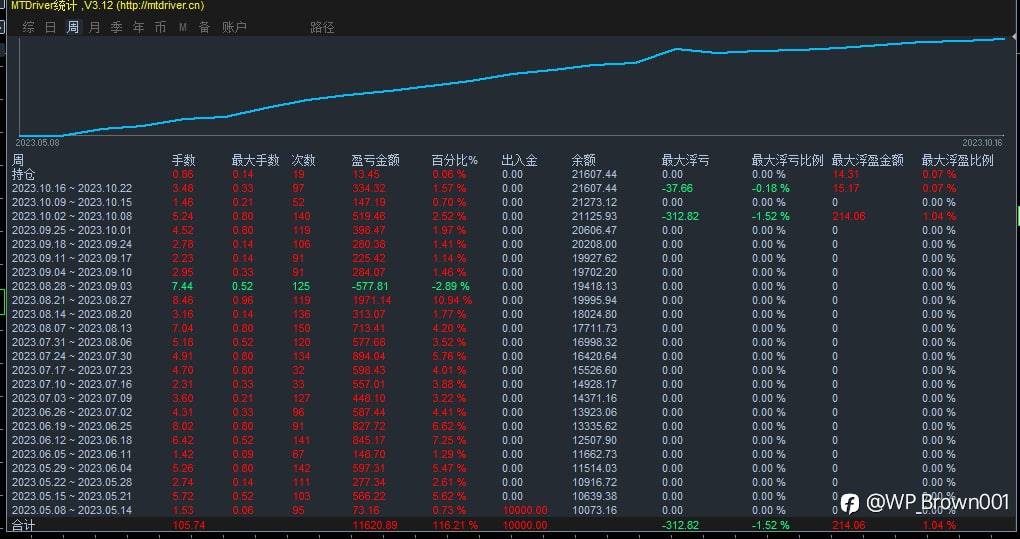Click the 2023.10.16 end date on chart

pos(983,142)
